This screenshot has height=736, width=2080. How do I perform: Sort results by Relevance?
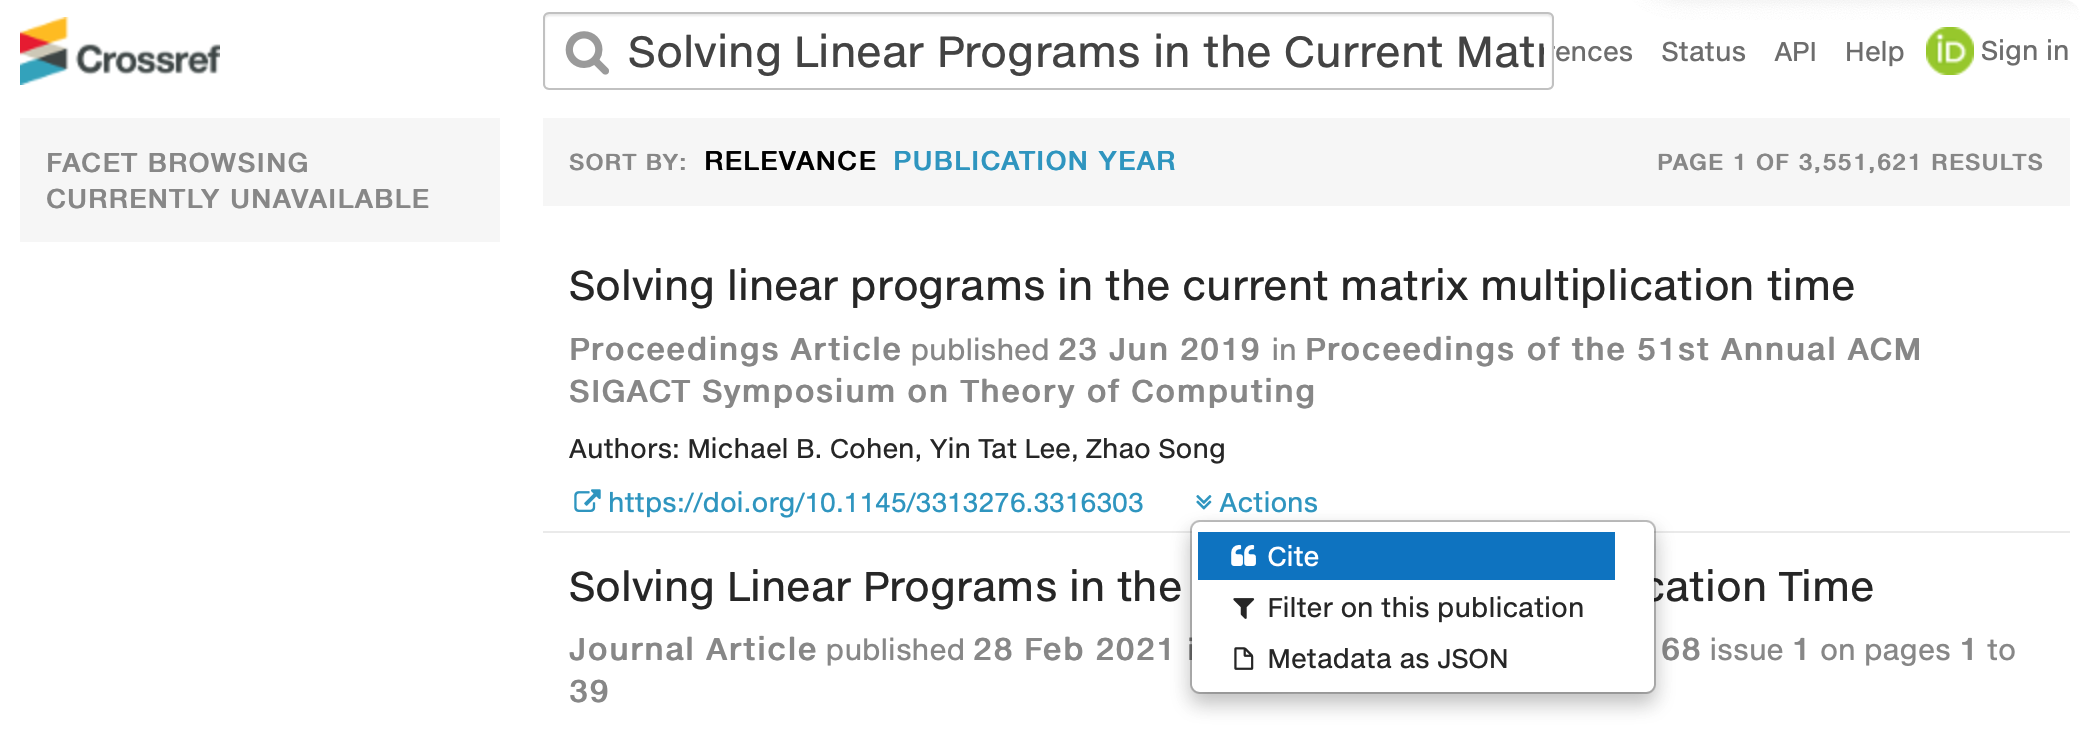tap(789, 161)
